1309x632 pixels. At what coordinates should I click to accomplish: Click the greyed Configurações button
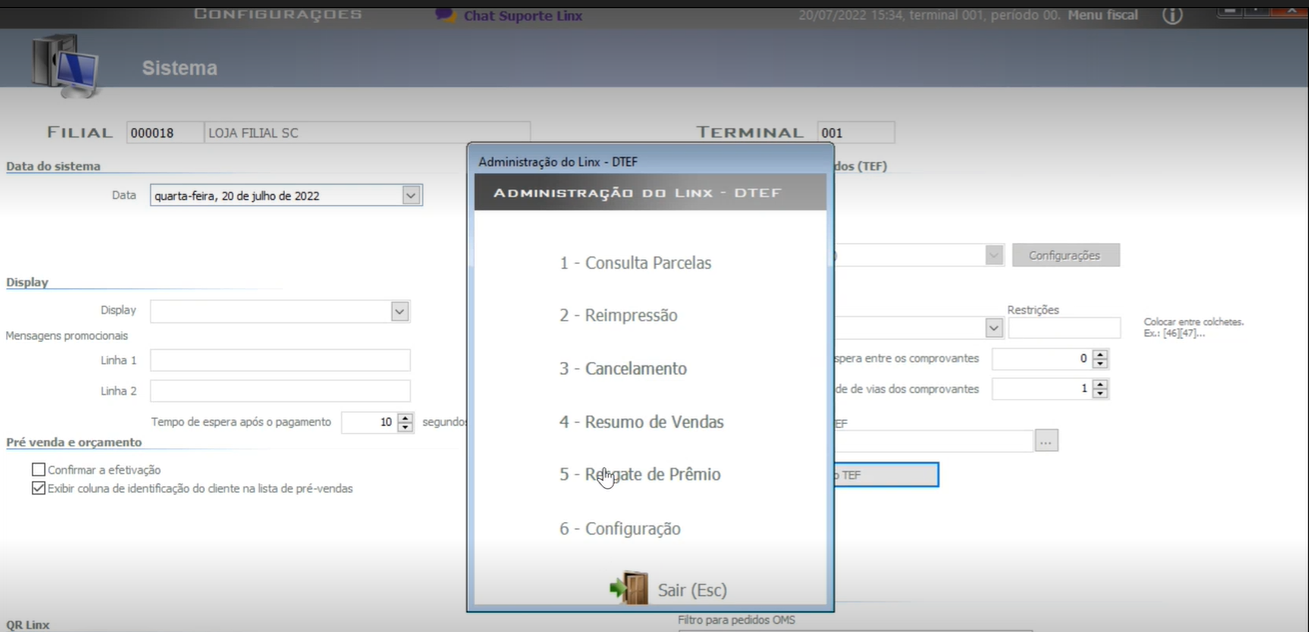point(1066,255)
